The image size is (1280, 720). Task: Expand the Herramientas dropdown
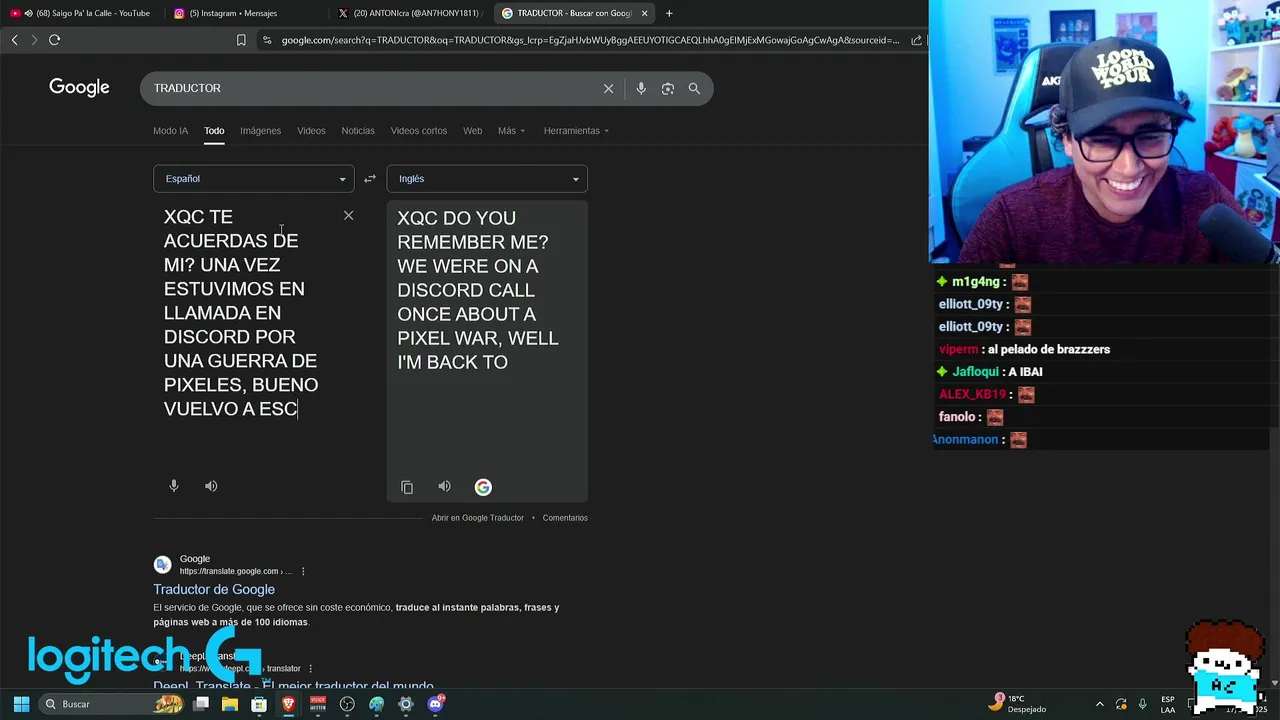576,131
